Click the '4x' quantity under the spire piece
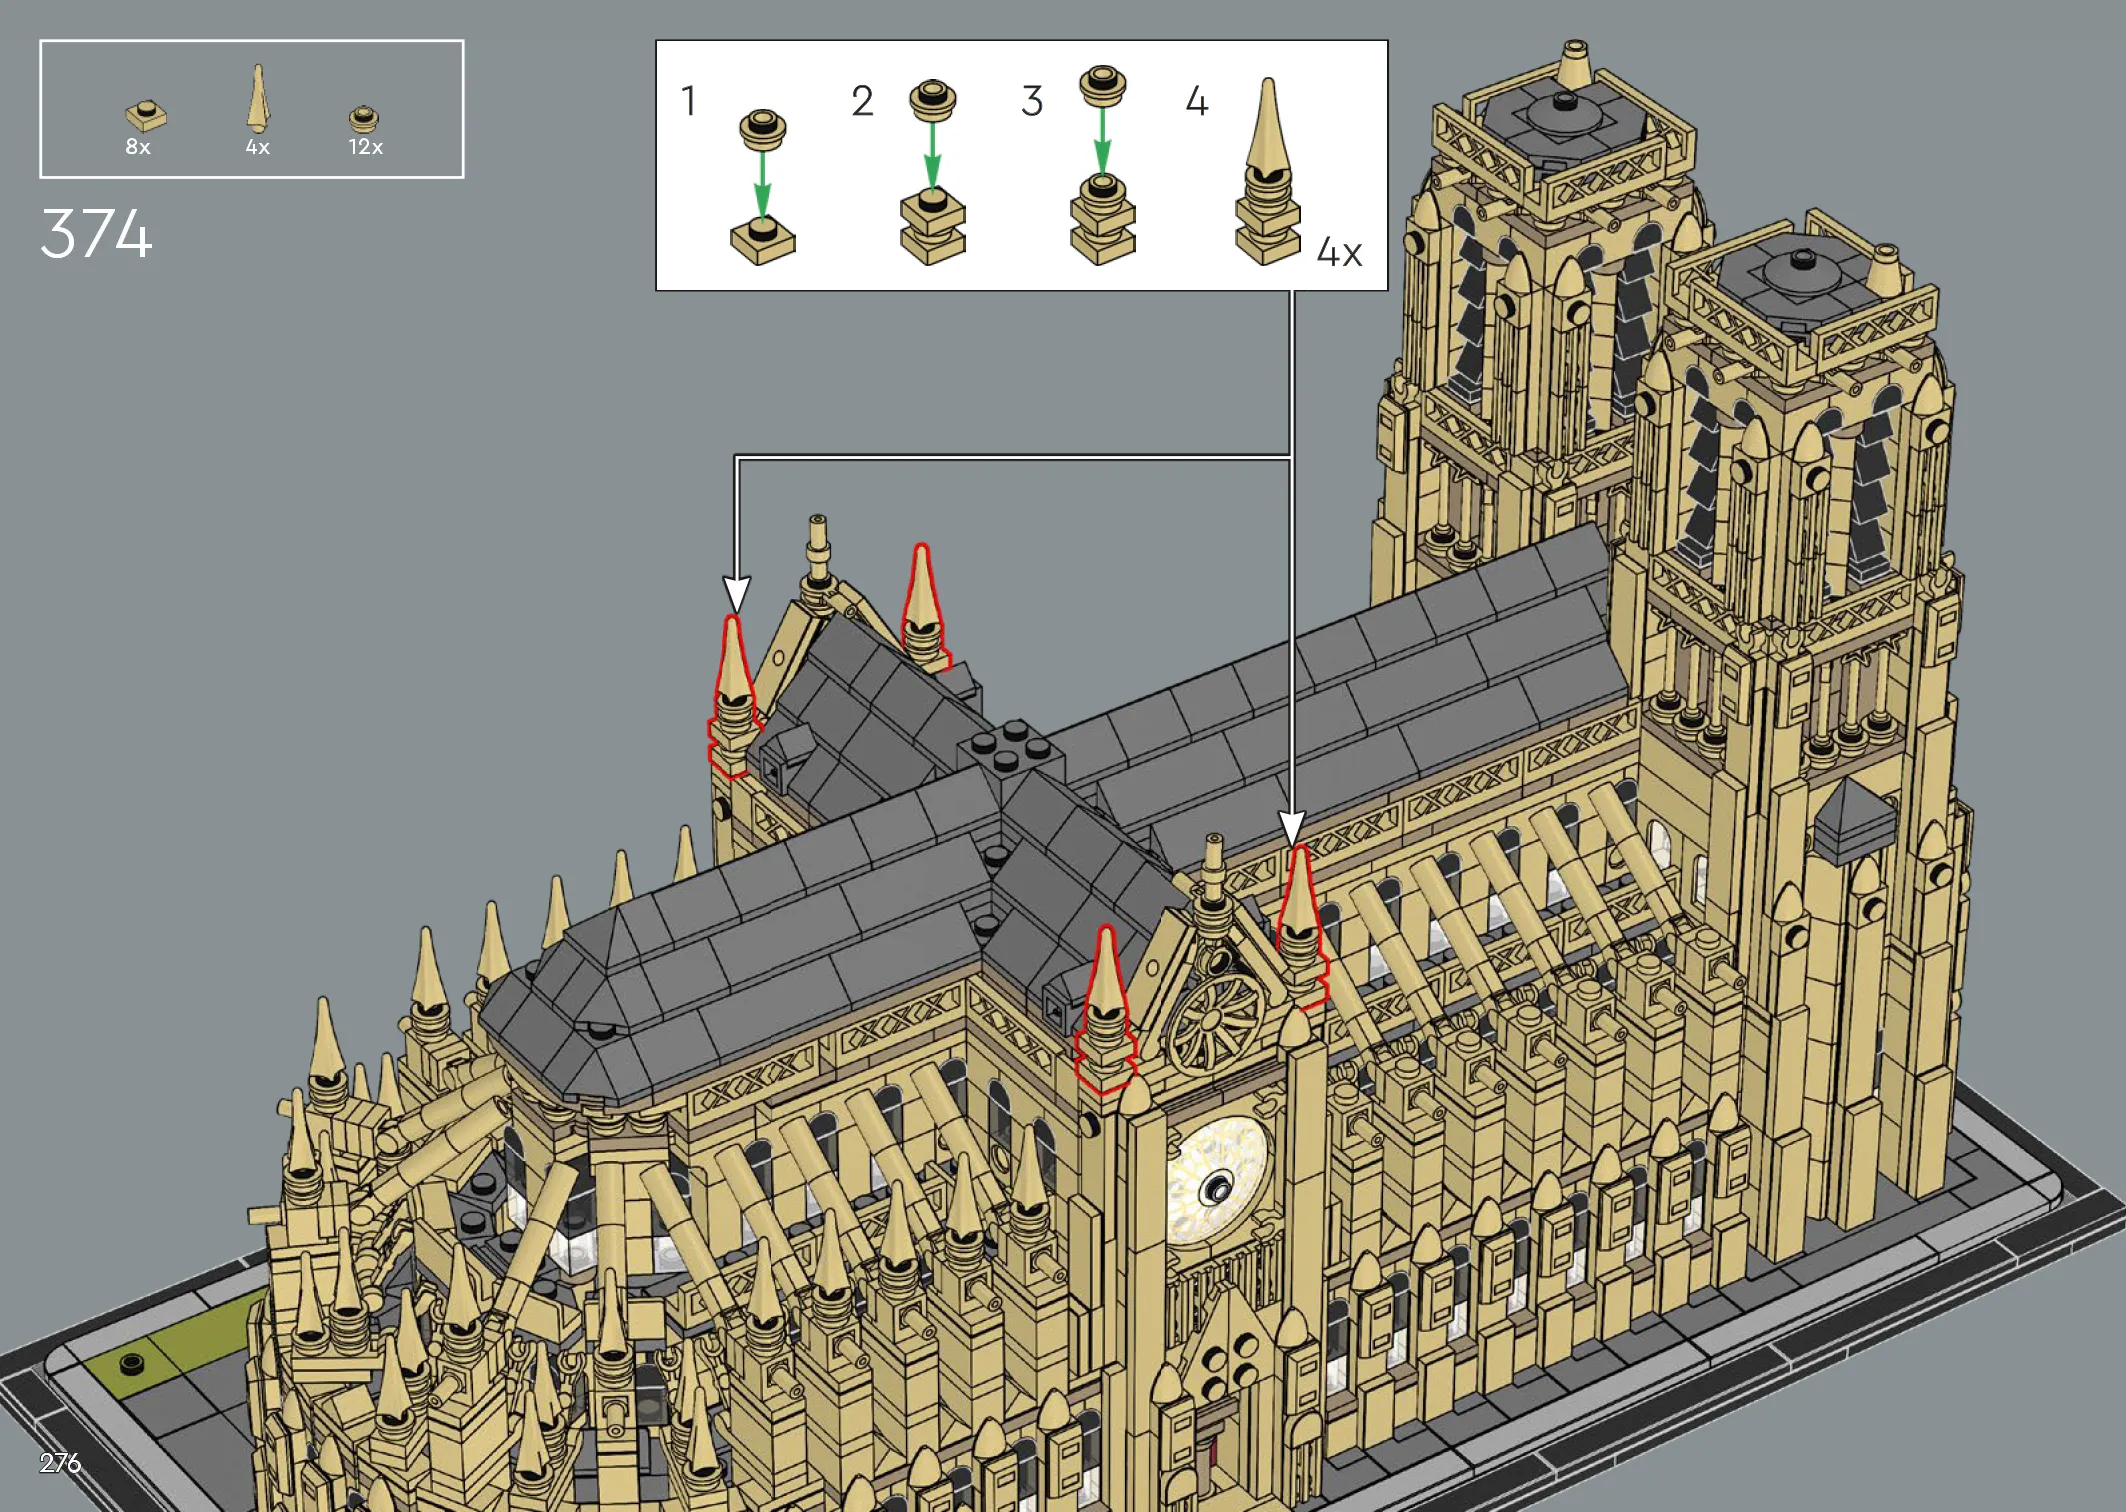This screenshot has width=2126, height=1512. (x=257, y=147)
